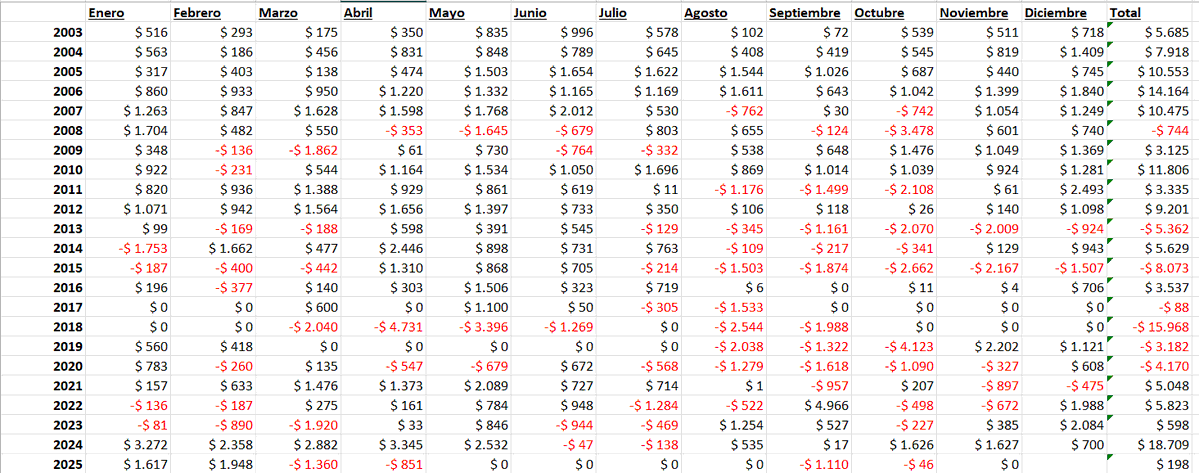Image resolution: width=1199 pixels, height=473 pixels.
Task: Select 2013 Octubre cell showing -$ 2.070
Action: 895,228
